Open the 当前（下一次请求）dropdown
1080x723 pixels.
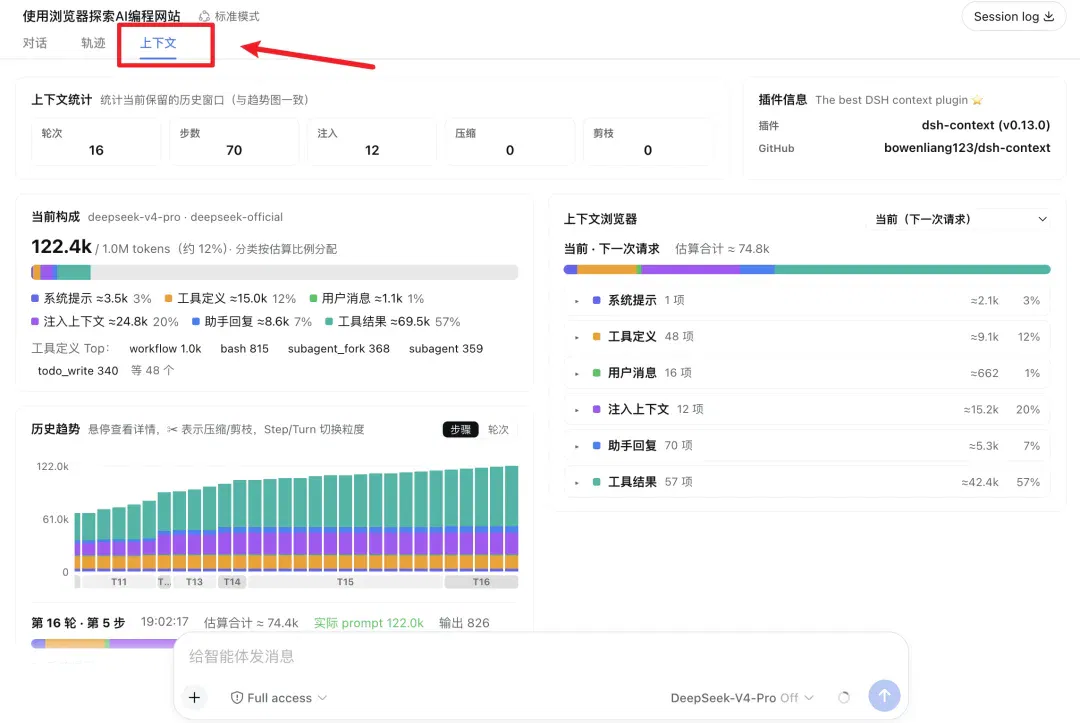960,219
